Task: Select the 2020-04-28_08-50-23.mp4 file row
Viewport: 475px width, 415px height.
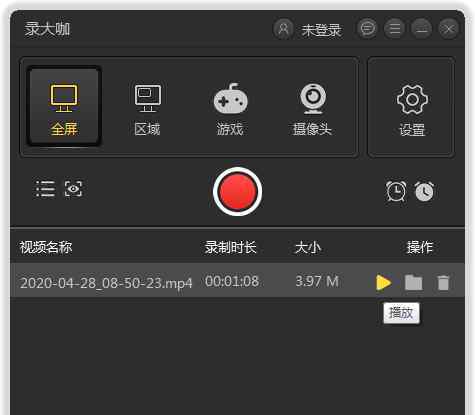Action: click(237, 280)
